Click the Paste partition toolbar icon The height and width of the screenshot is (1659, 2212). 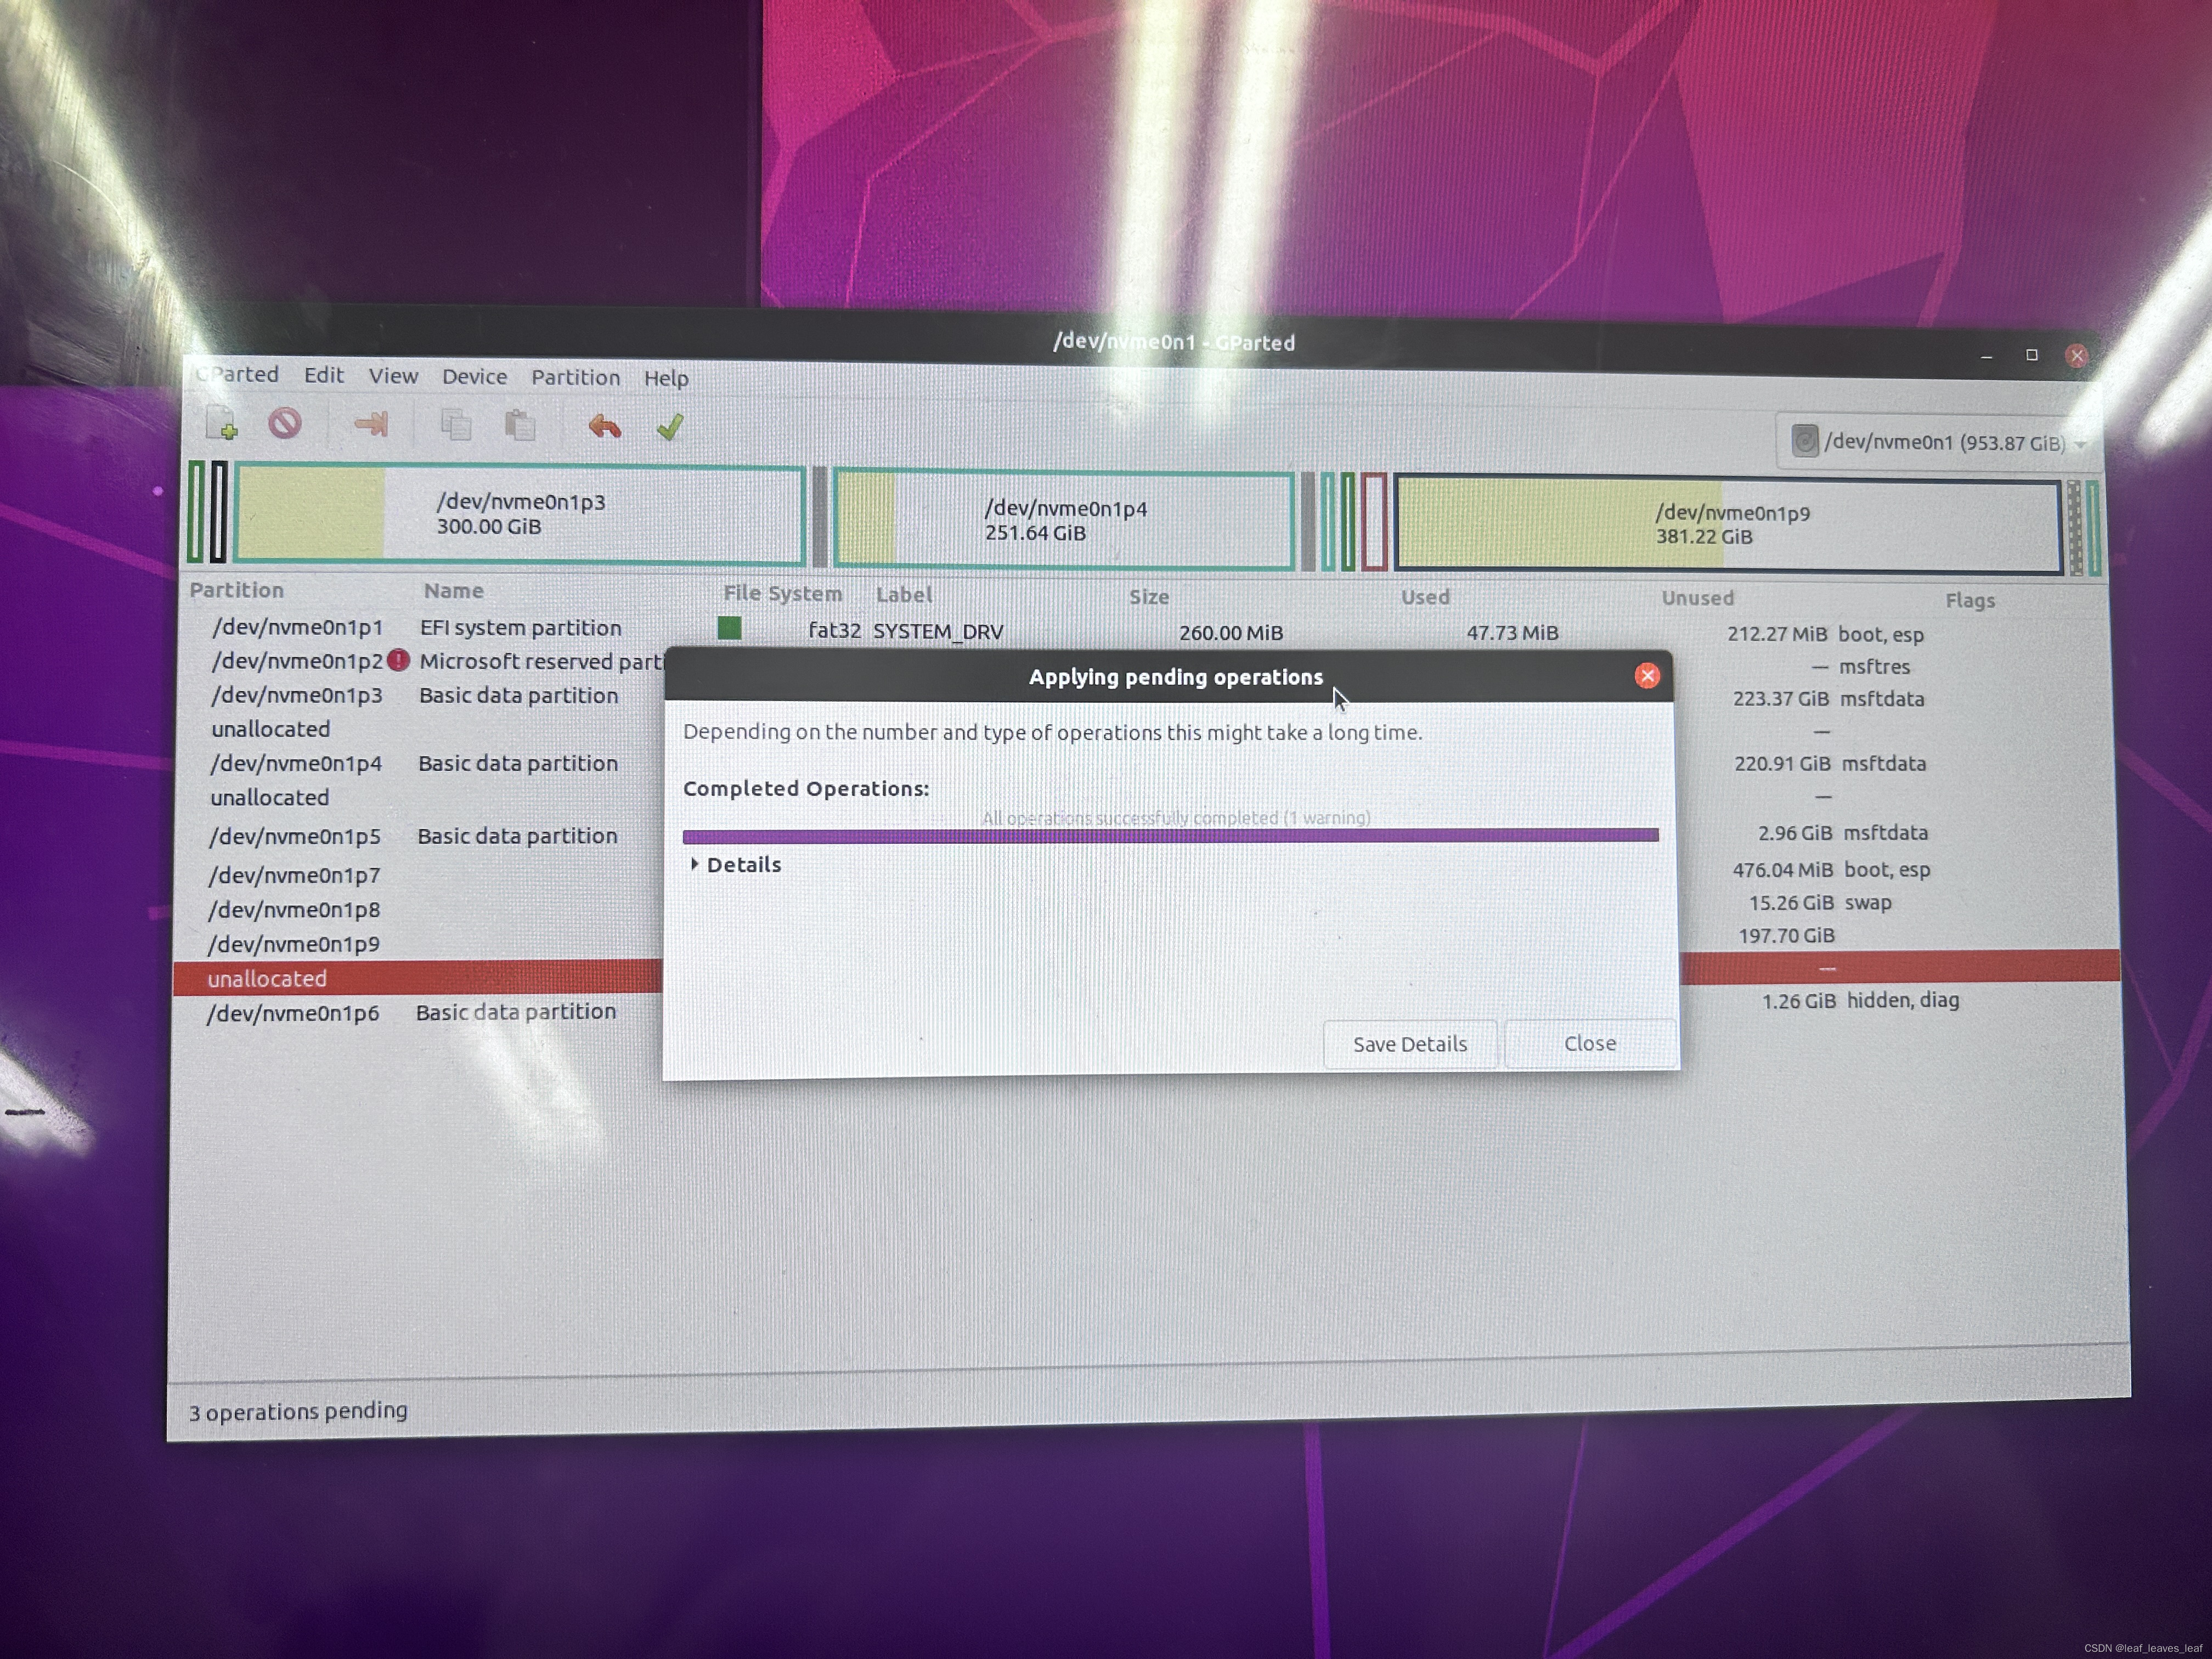[x=520, y=426]
